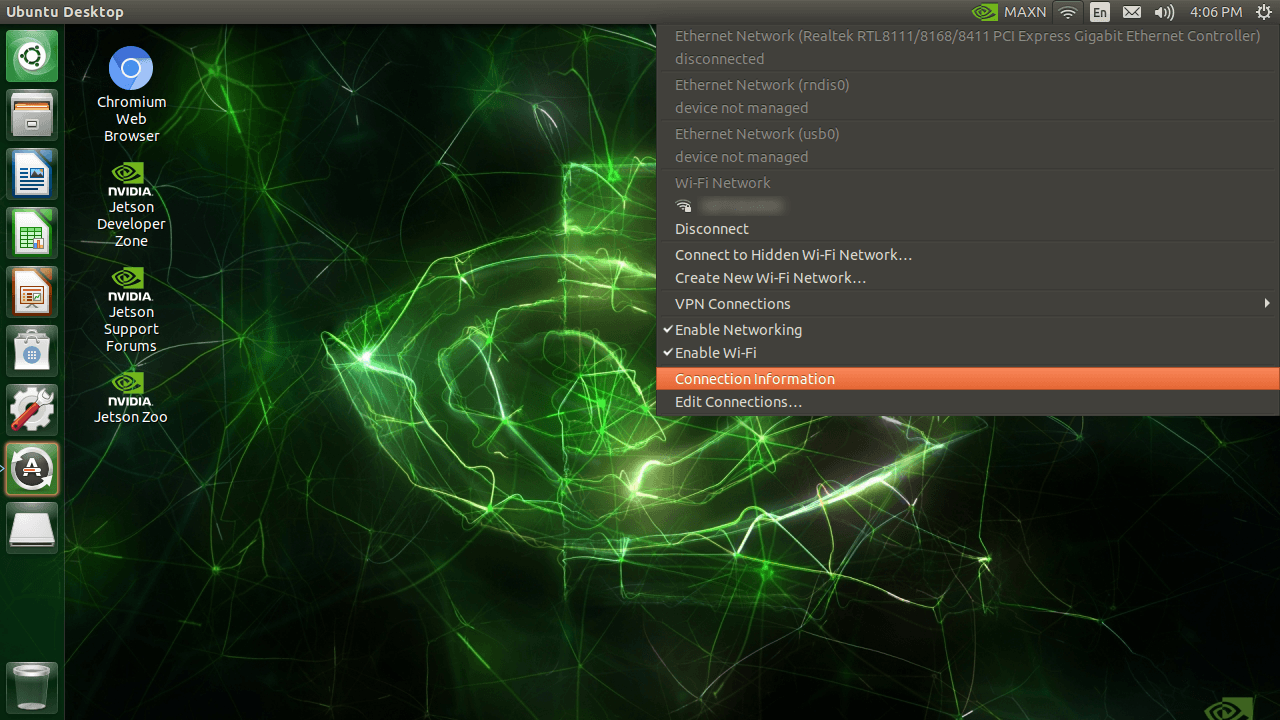Viewport: 1280px width, 720px height.
Task: Choose Create New Wi-Fi Network…
Action: coord(968,278)
